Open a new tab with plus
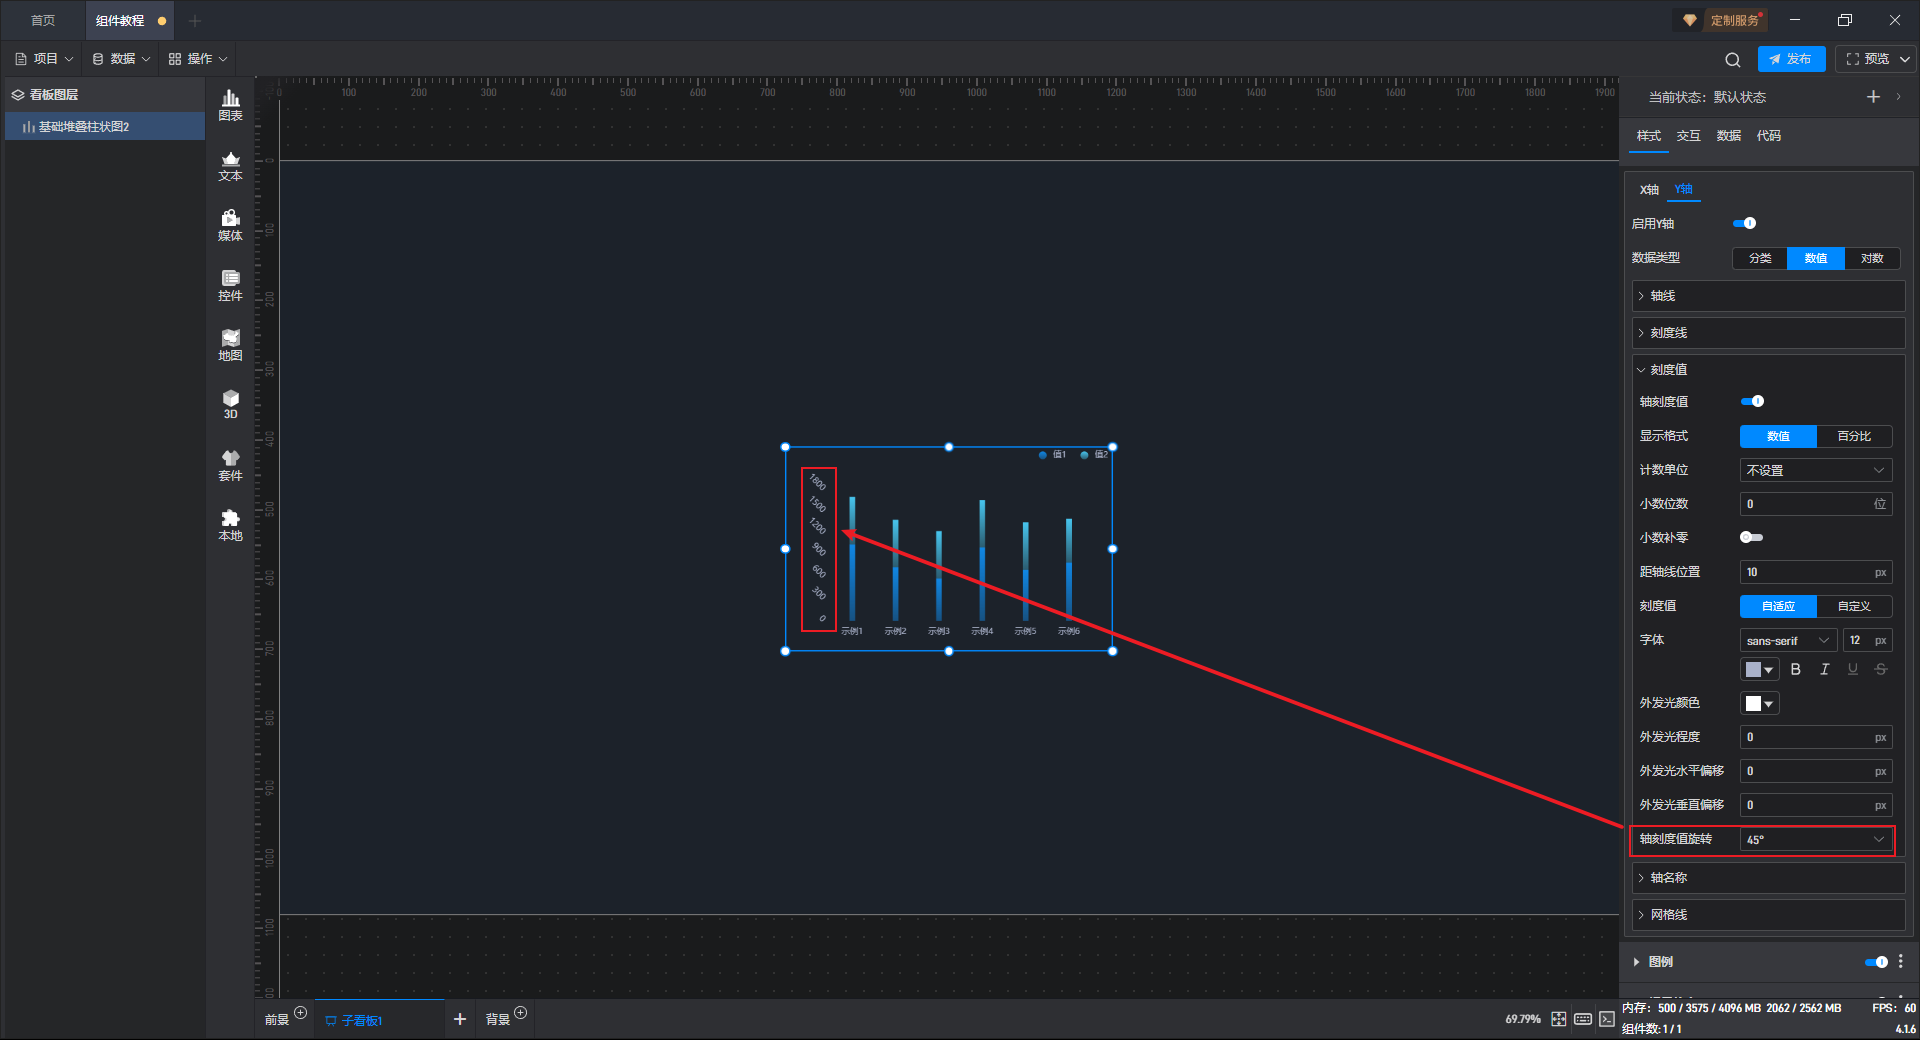This screenshot has height=1040, width=1920. 195,20
